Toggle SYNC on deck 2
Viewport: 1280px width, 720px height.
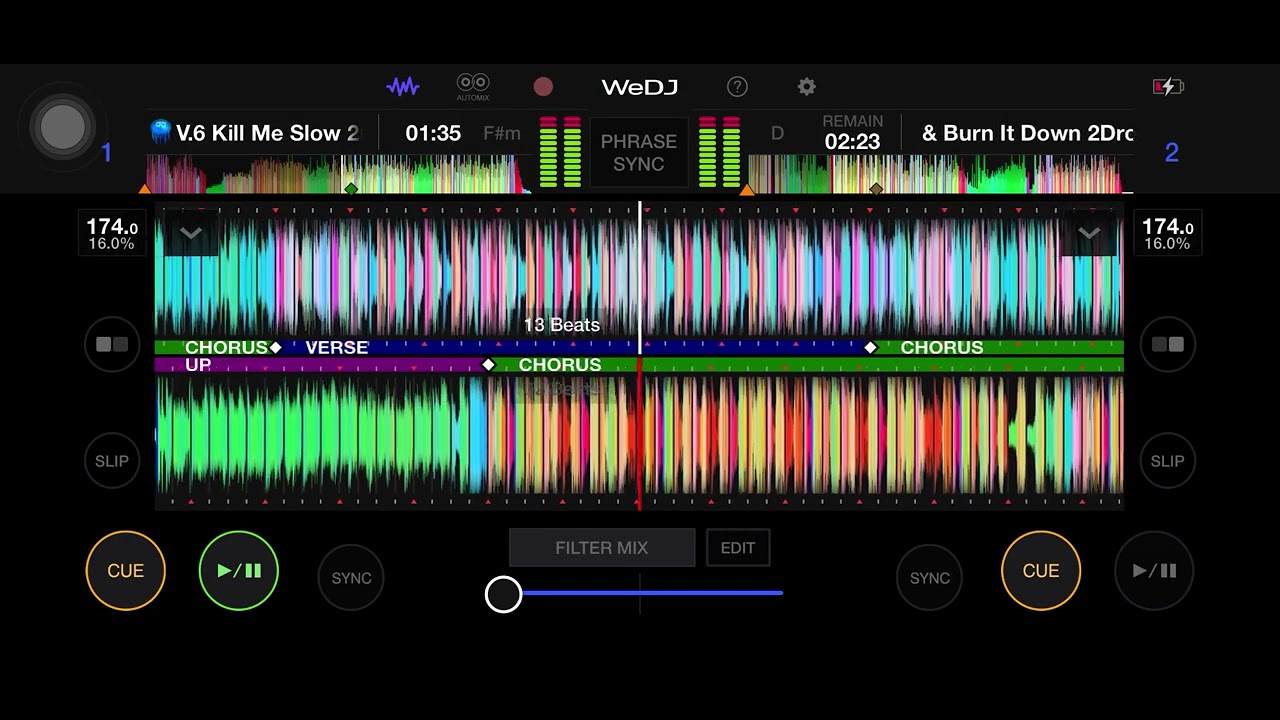(x=929, y=578)
